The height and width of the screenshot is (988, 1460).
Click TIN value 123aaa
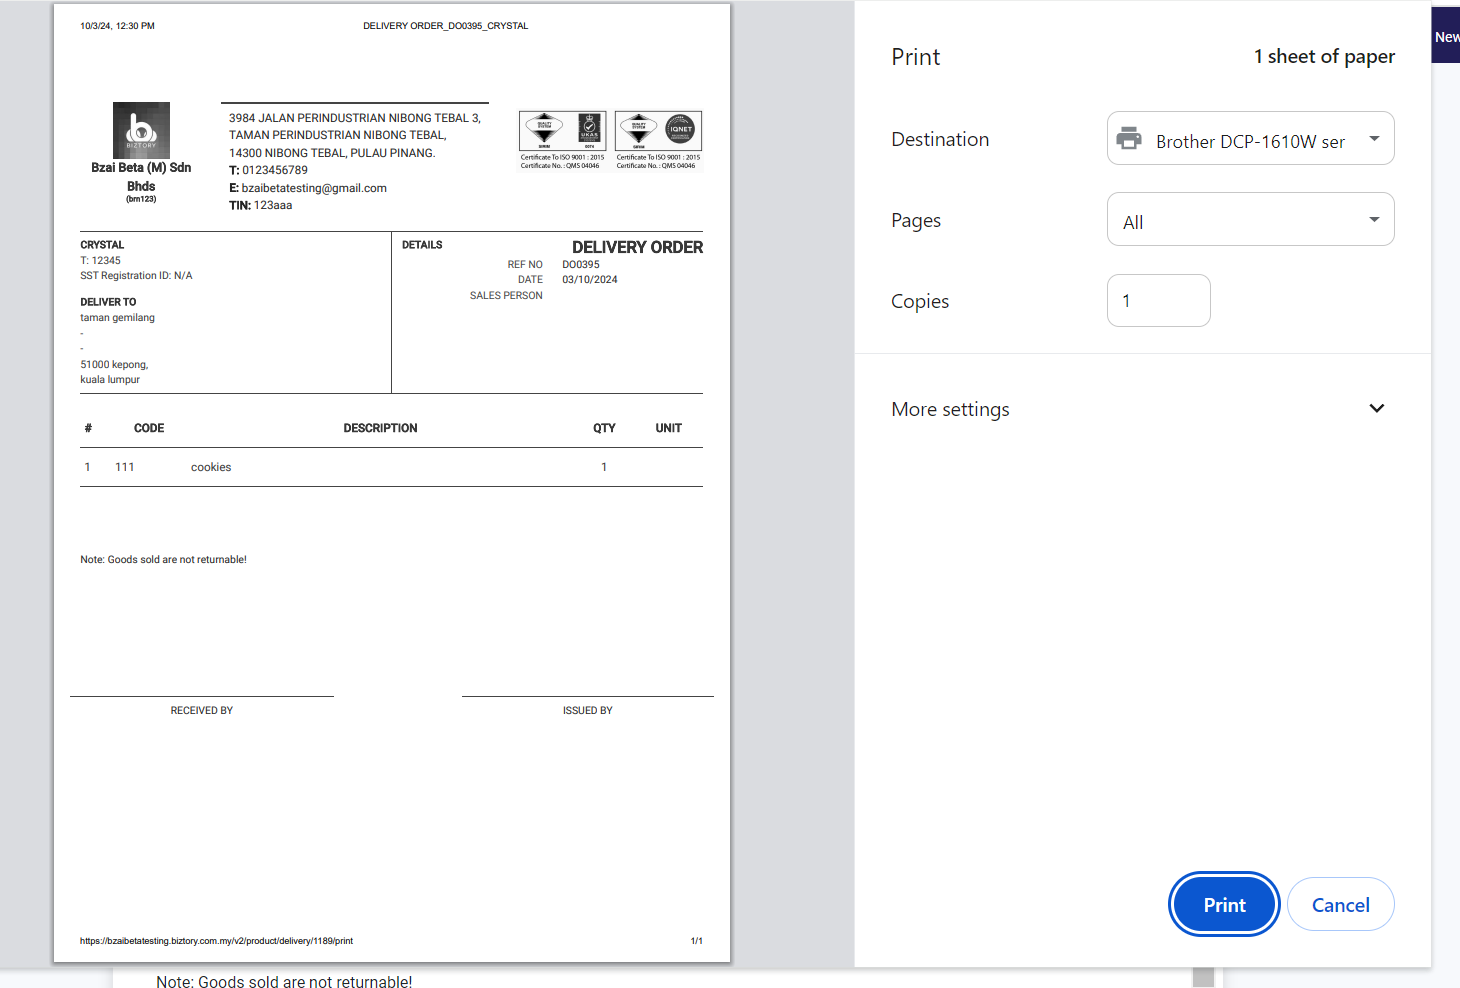[x=273, y=205]
